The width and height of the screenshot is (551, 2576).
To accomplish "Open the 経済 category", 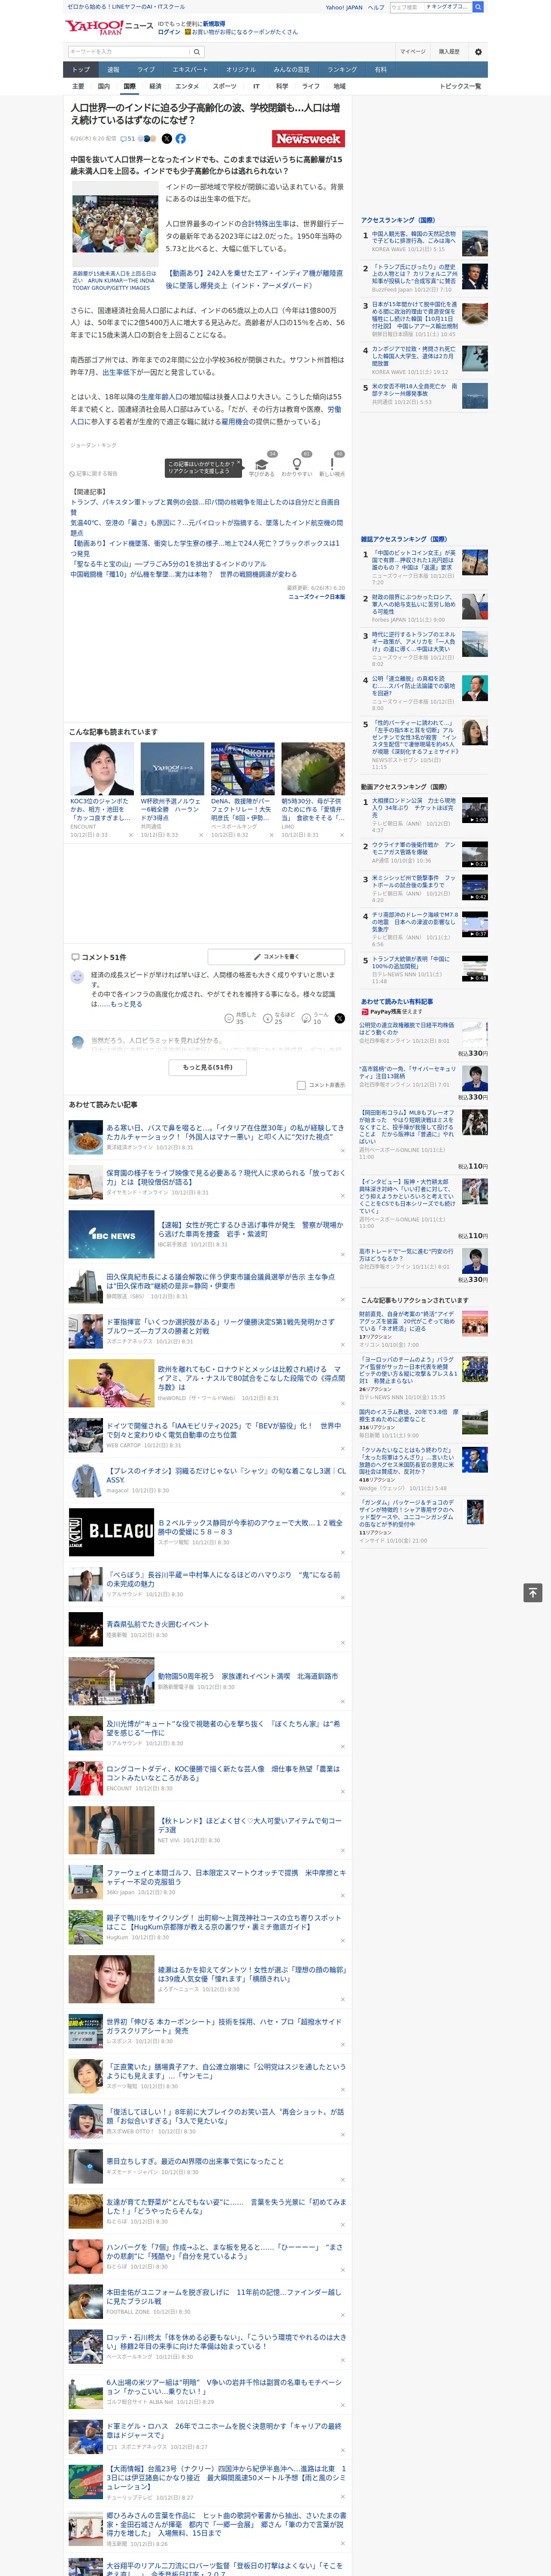I will pos(155,86).
